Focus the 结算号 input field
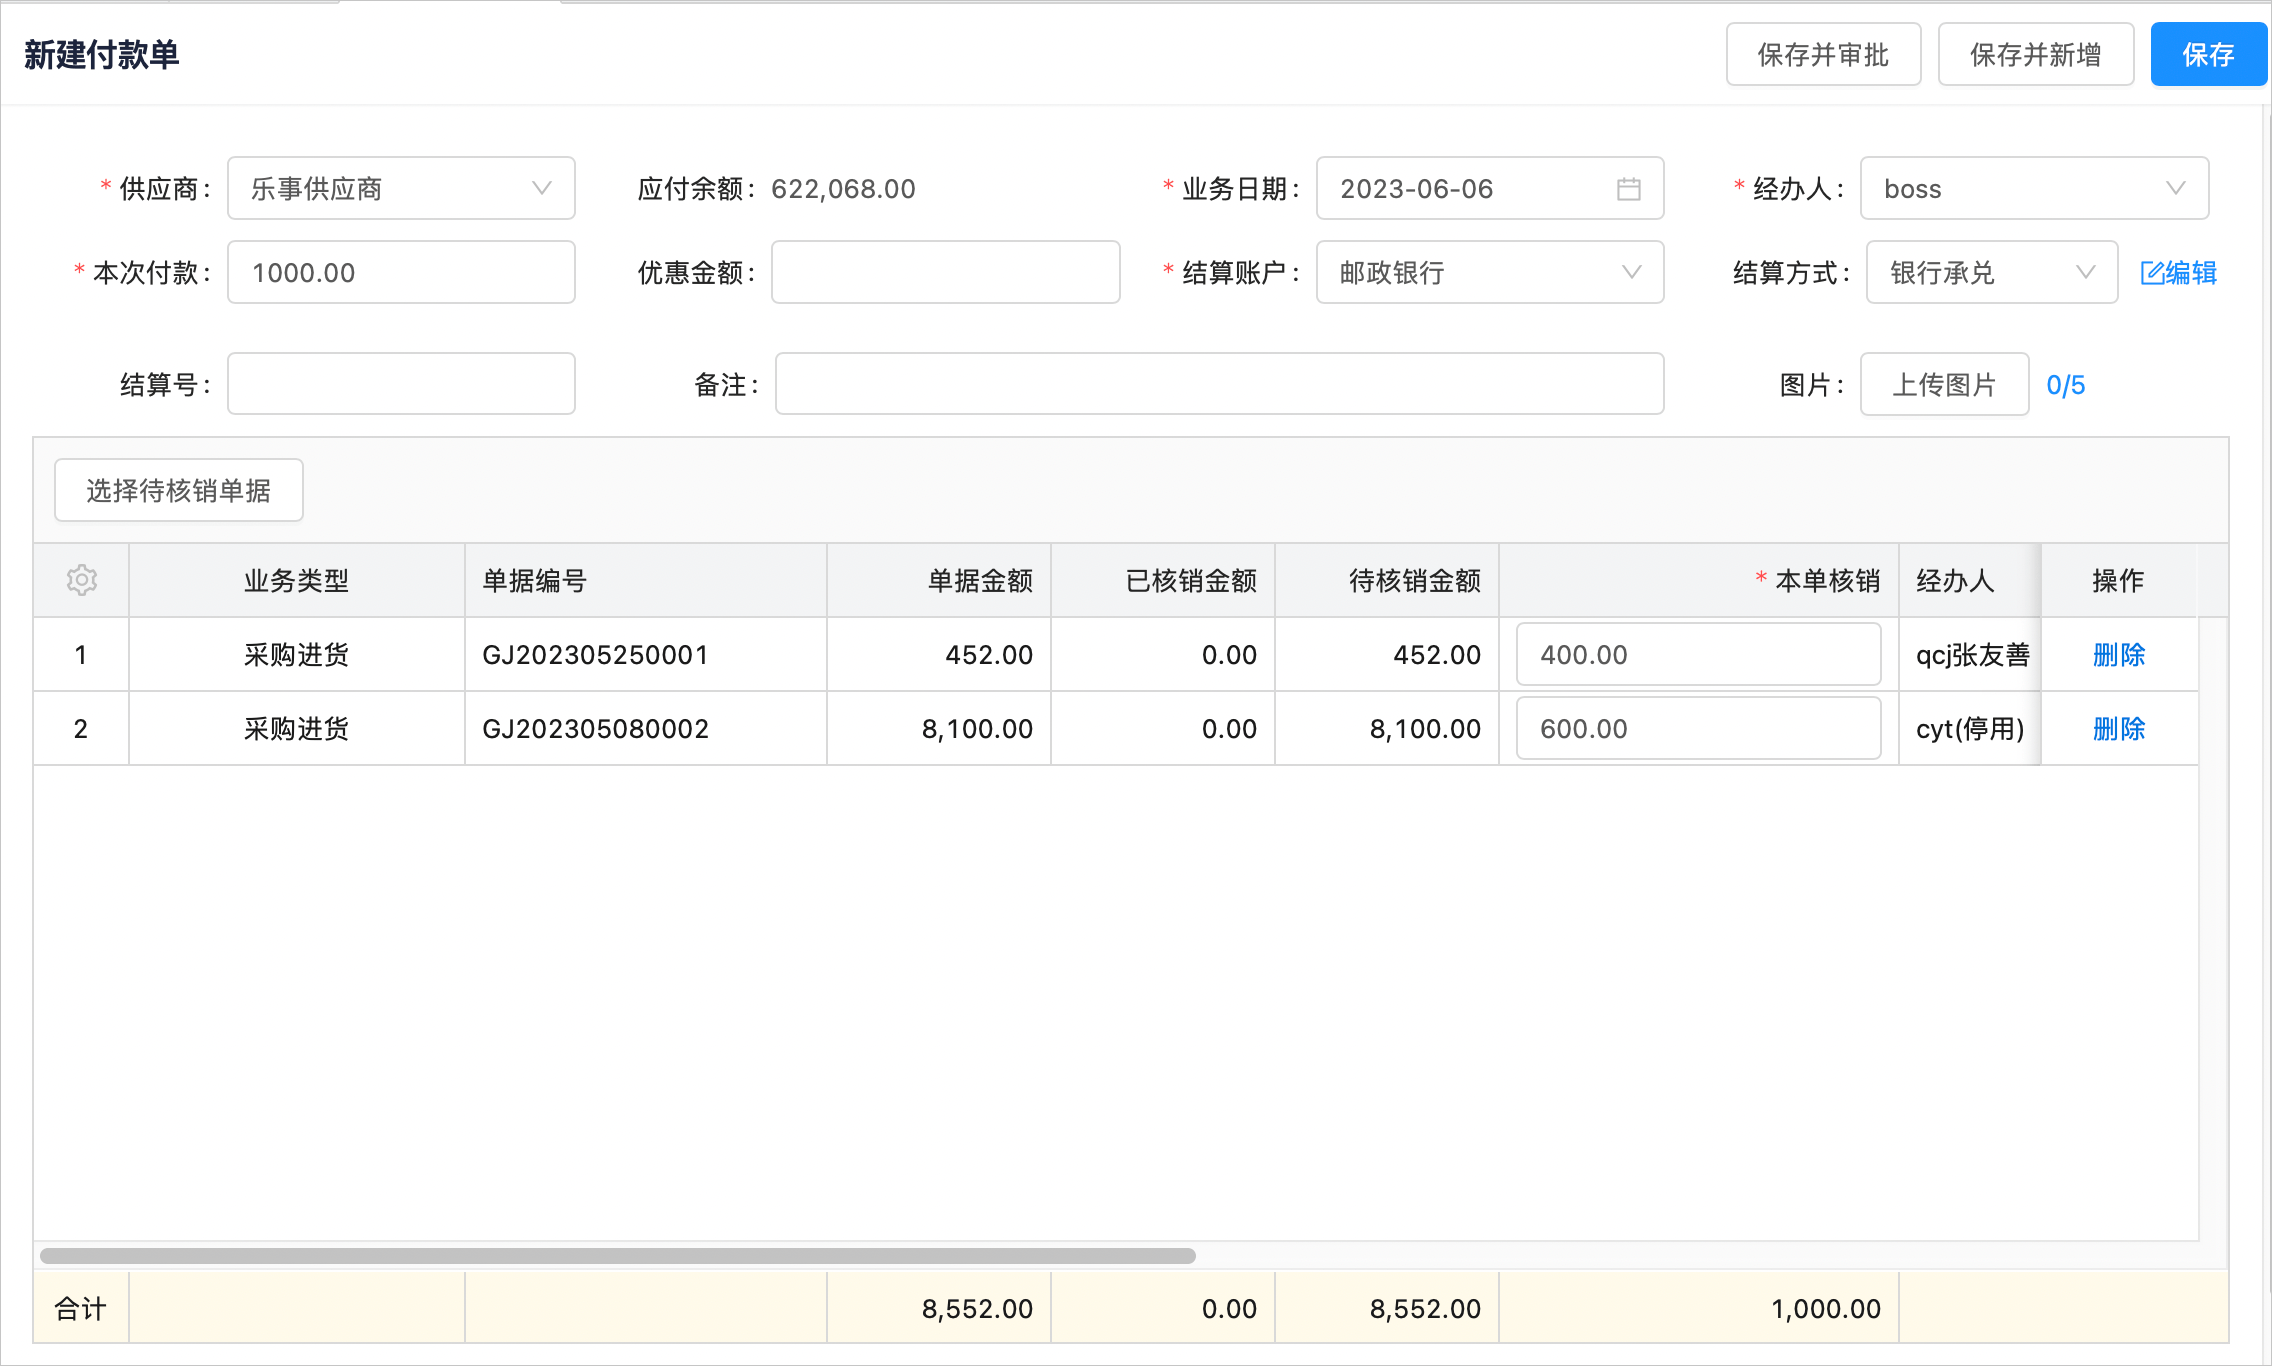The height and width of the screenshot is (1366, 2272). pos(401,384)
